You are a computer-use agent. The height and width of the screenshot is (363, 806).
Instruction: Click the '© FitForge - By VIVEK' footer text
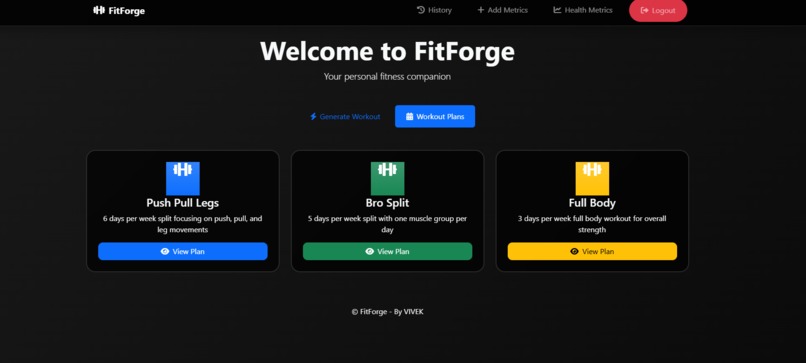(x=388, y=312)
